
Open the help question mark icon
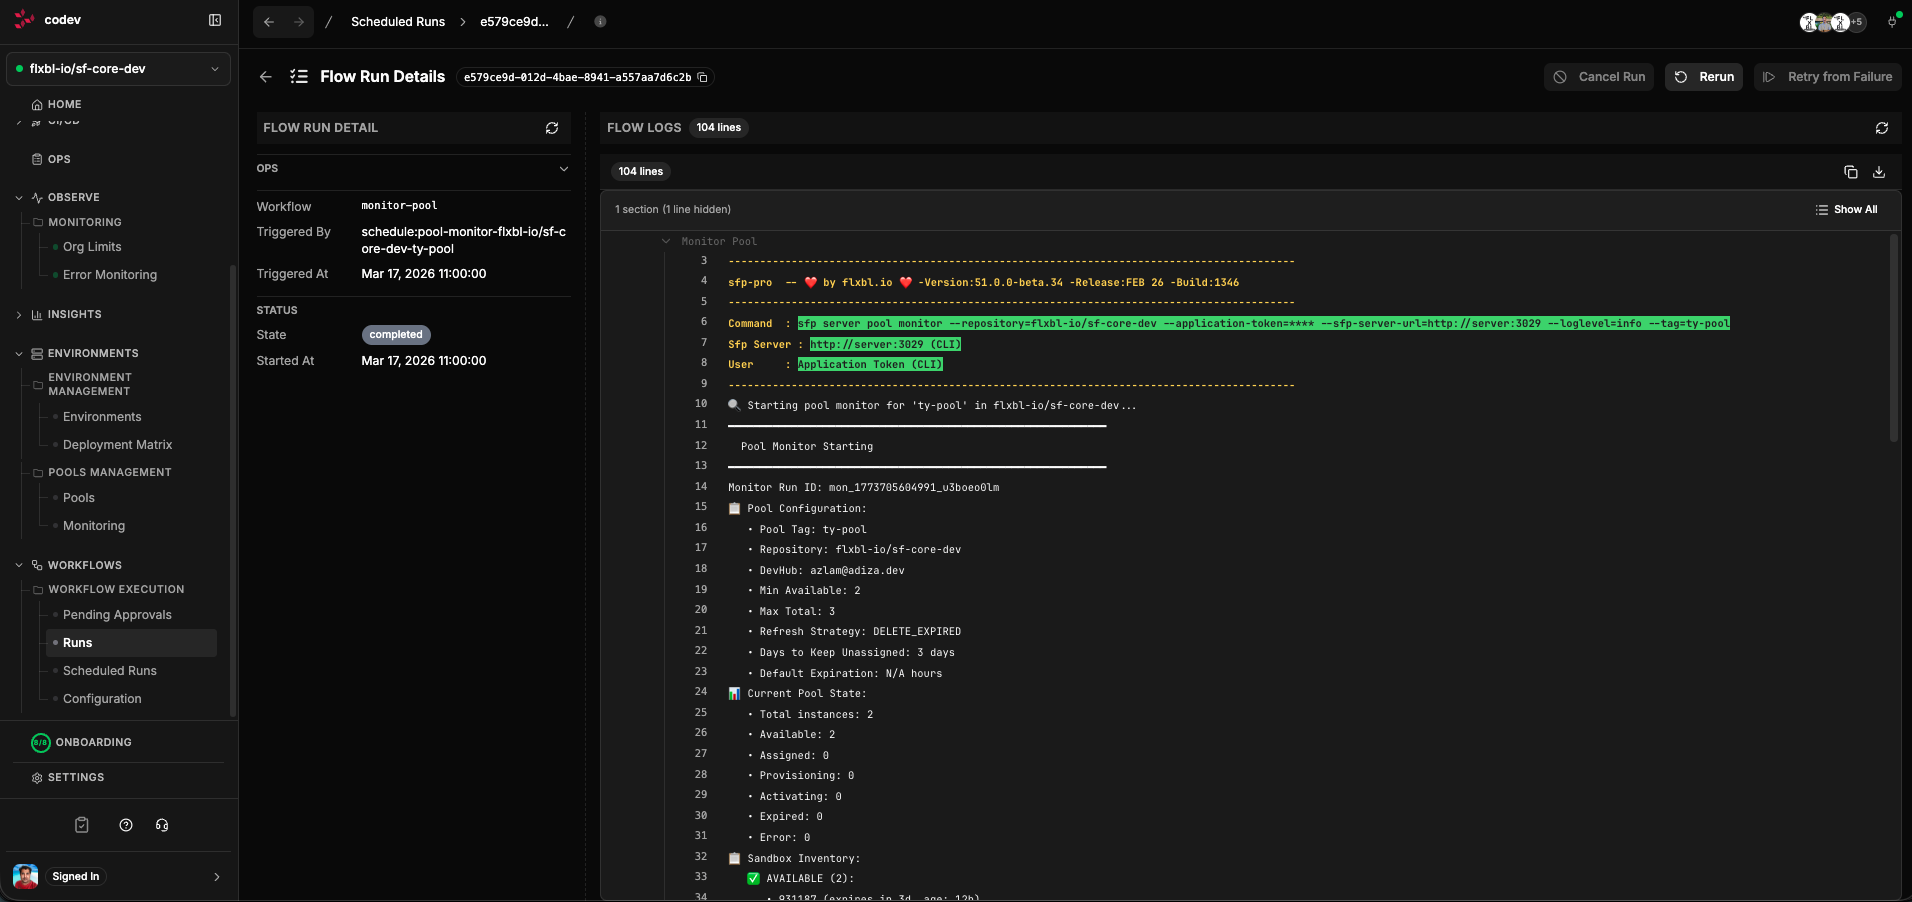(126, 825)
